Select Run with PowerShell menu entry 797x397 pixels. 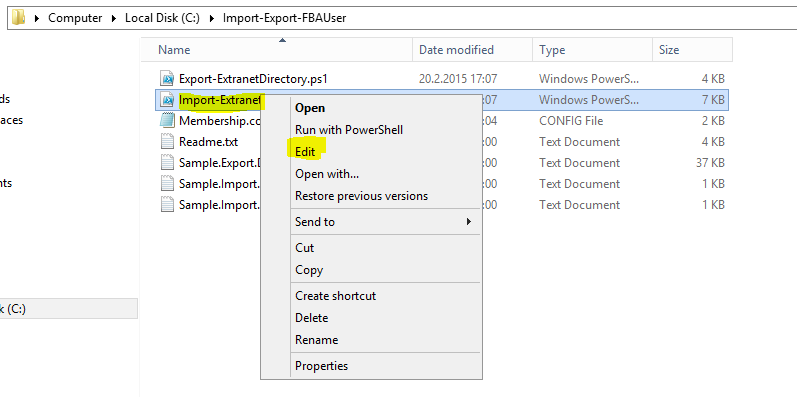[349, 130]
